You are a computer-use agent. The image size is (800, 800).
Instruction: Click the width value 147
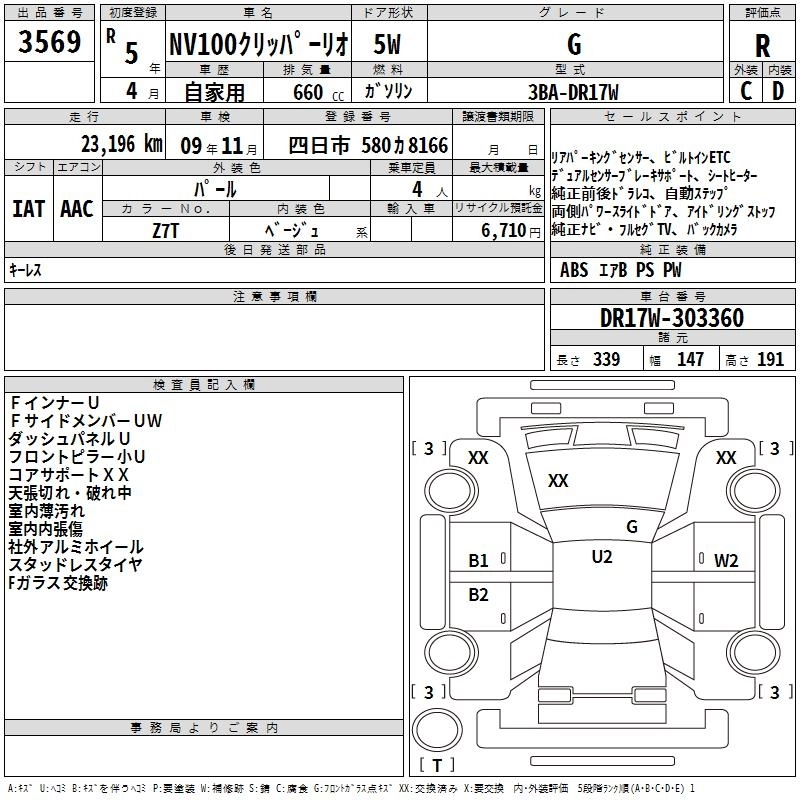point(690,359)
